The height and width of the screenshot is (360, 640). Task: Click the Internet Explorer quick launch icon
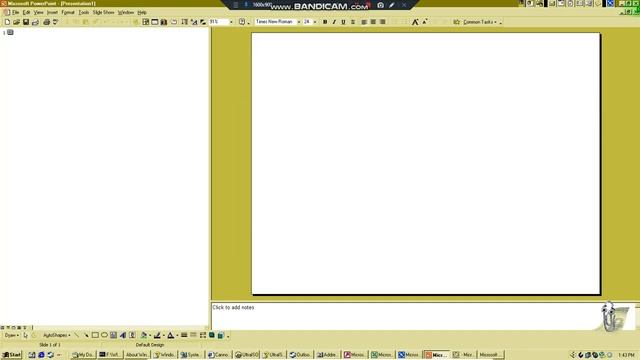(41, 355)
